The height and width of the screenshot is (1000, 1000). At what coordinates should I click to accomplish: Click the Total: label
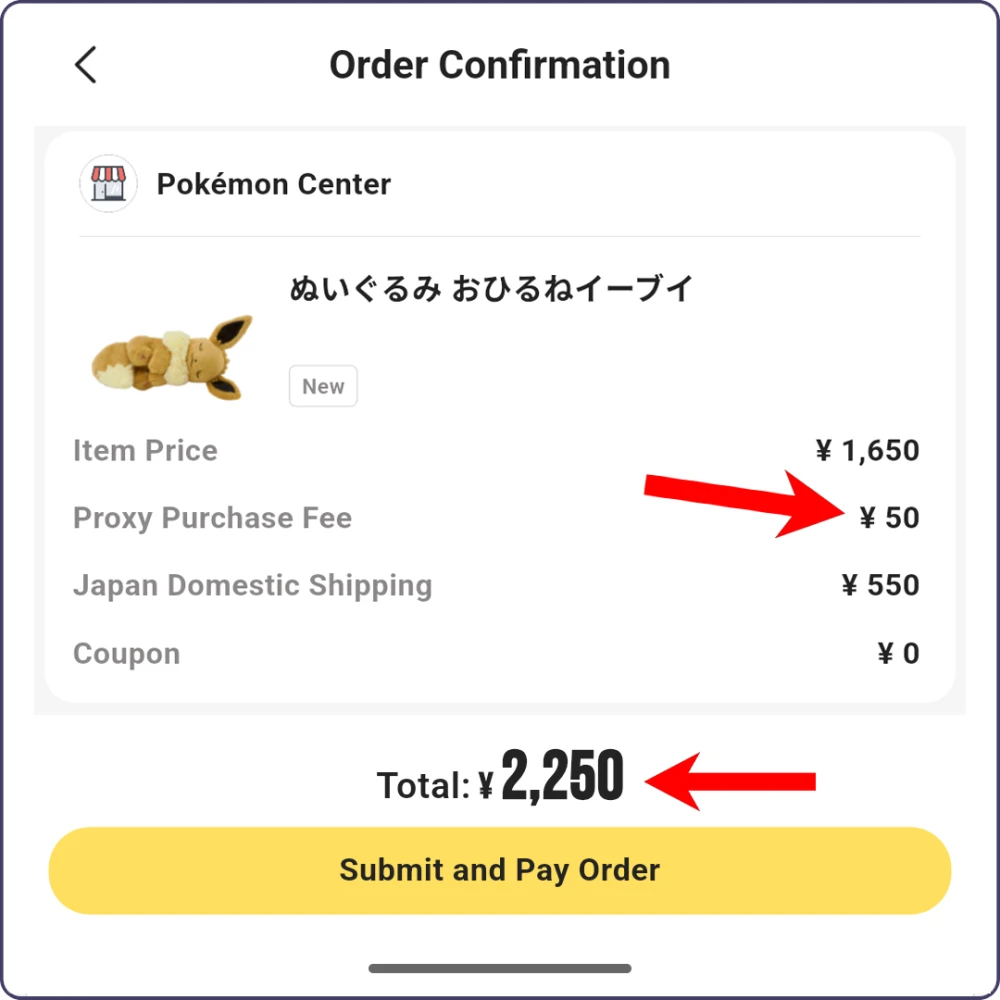(423, 786)
